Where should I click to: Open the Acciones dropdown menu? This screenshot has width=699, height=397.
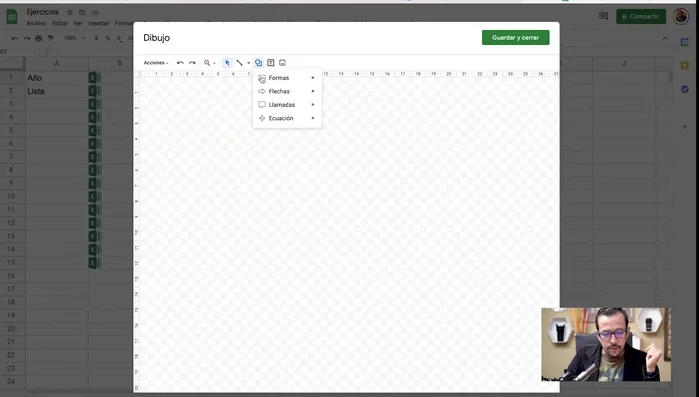(156, 63)
